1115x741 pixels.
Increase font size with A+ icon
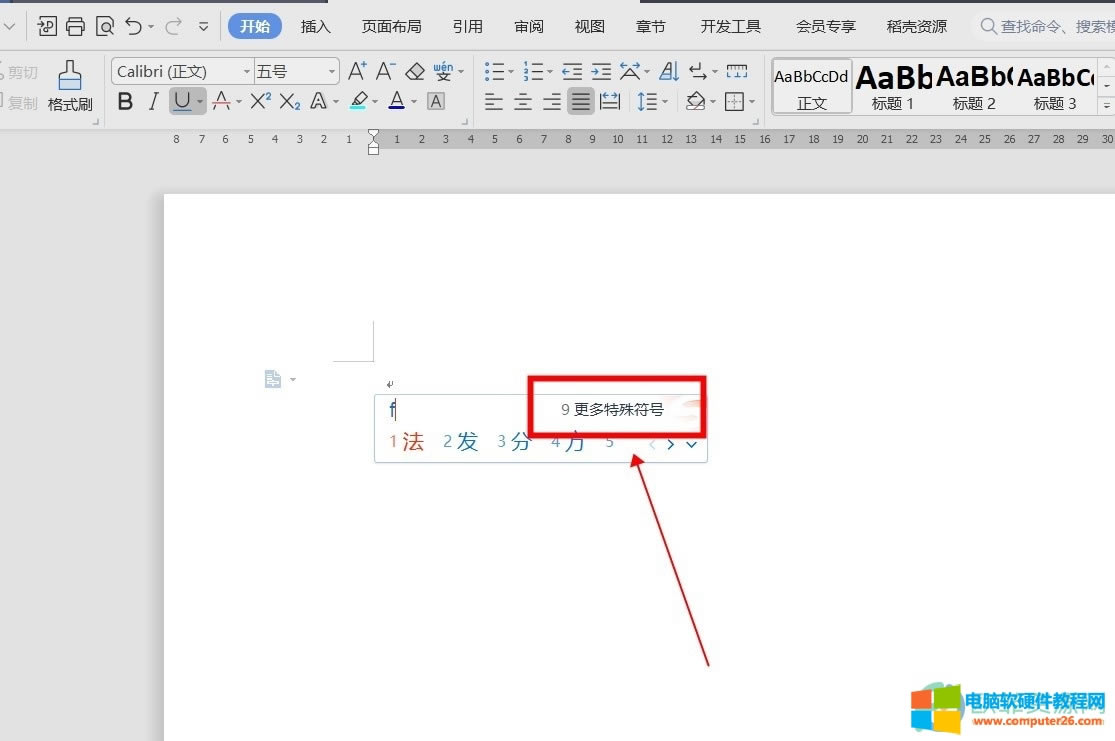point(357,71)
